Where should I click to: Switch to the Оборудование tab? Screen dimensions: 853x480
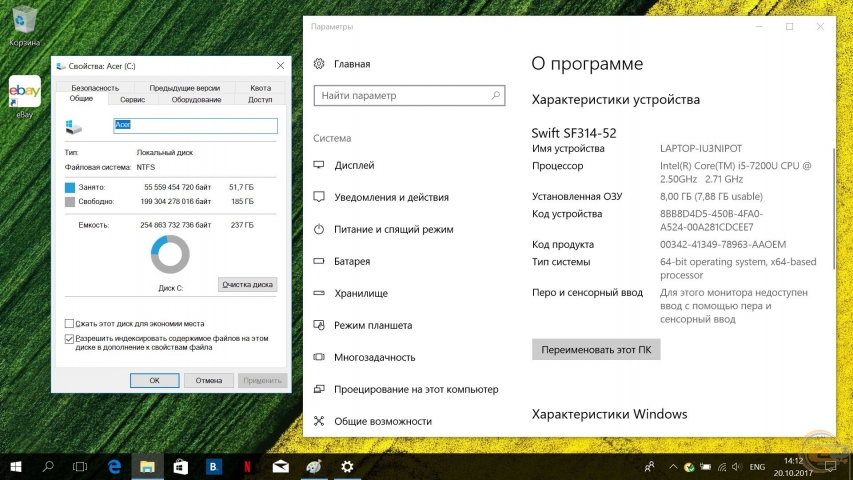(196, 100)
